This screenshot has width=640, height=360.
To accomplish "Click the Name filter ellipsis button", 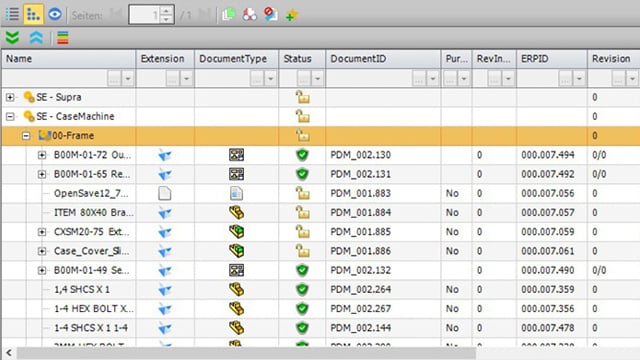I will (114, 78).
